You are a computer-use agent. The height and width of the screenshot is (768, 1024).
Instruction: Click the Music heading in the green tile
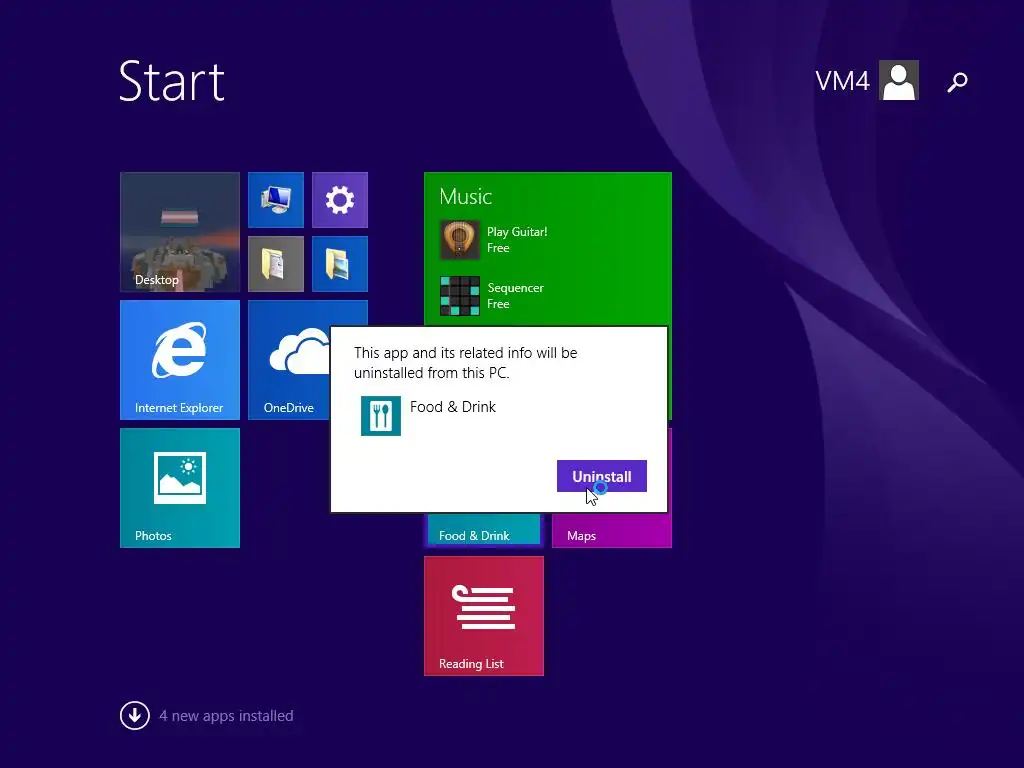tap(465, 197)
